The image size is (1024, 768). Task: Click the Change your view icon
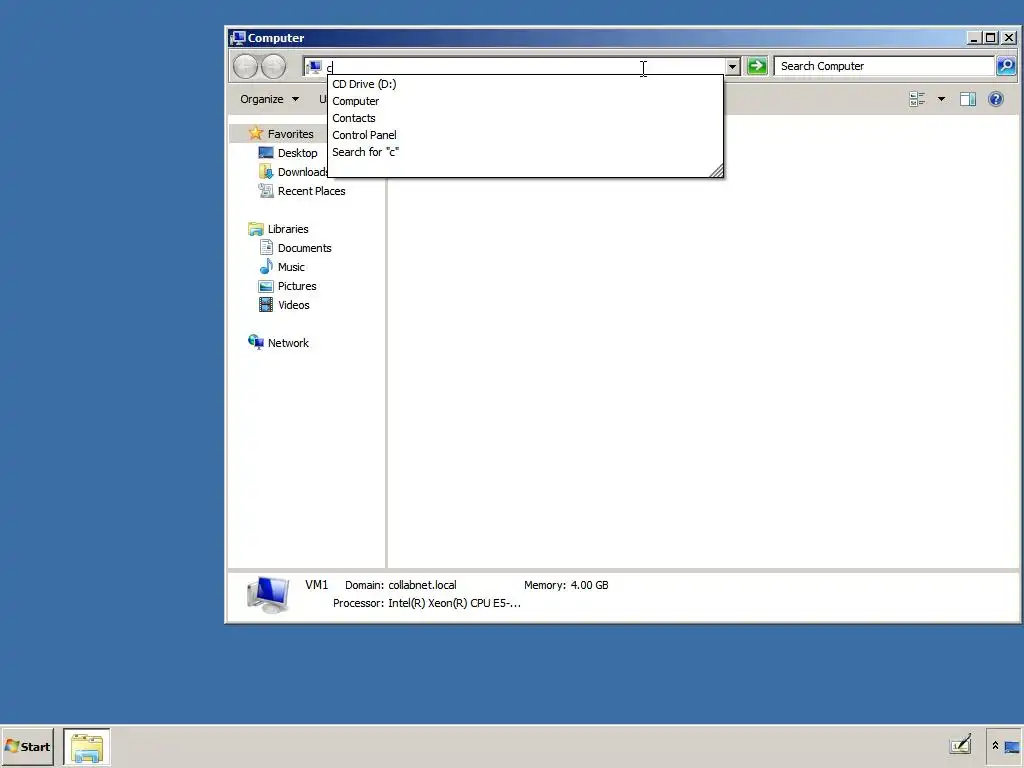click(x=917, y=99)
